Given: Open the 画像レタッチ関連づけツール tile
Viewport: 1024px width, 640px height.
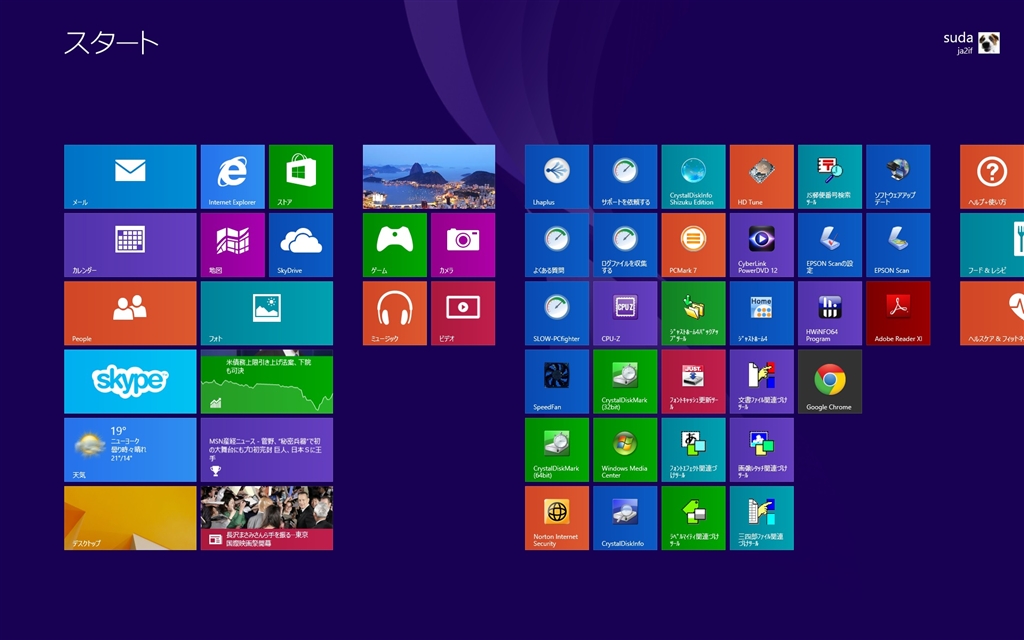Looking at the screenshot, I should (x=761, y=450).
